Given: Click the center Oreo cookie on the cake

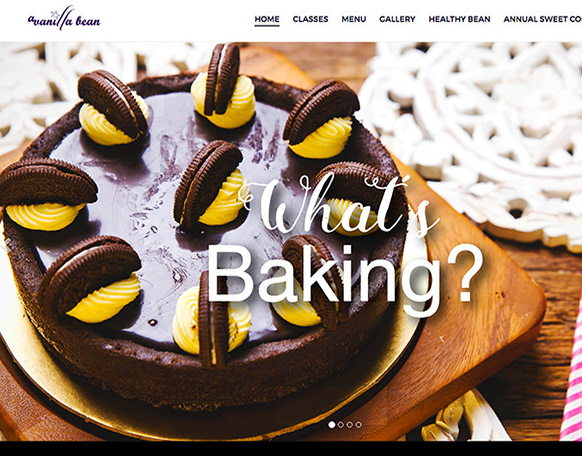Looking at the screenshot, I should click(208, 185).
